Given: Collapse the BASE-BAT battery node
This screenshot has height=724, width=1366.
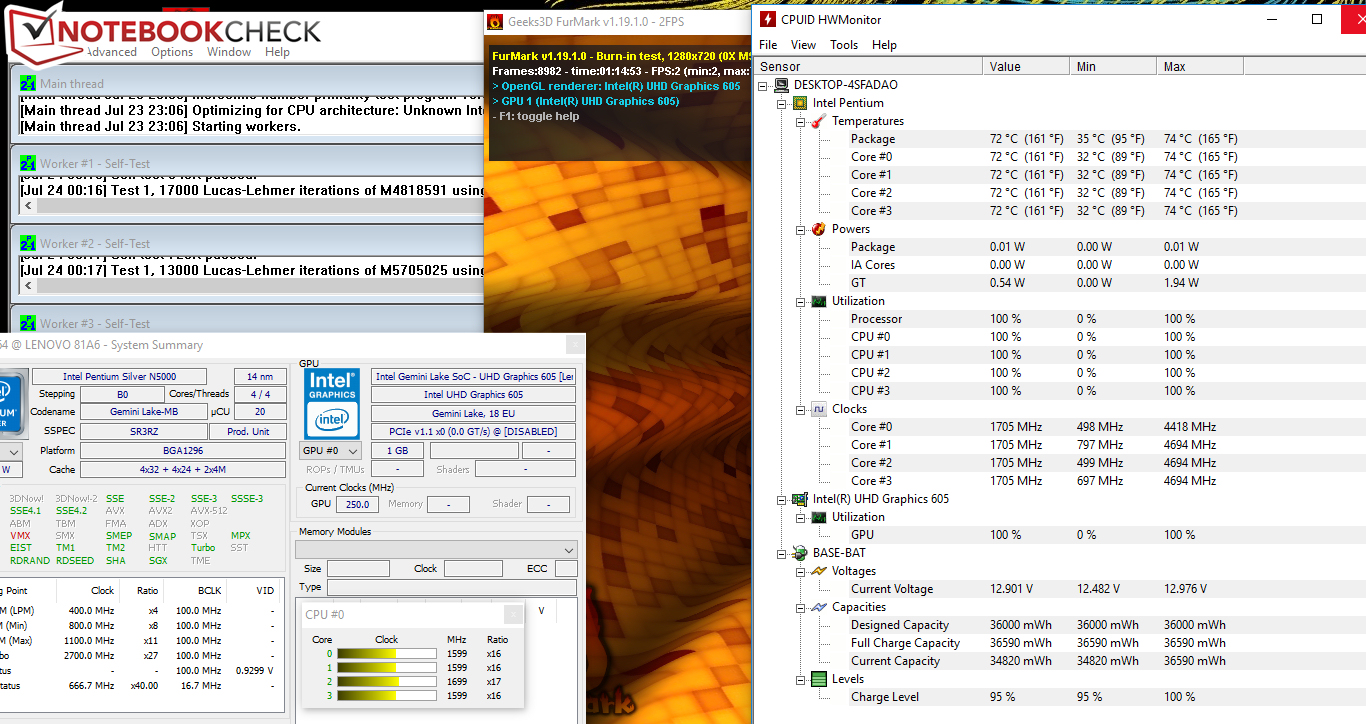Looking at the screenshot, I should pyautogui.click(x=783, y=553).
